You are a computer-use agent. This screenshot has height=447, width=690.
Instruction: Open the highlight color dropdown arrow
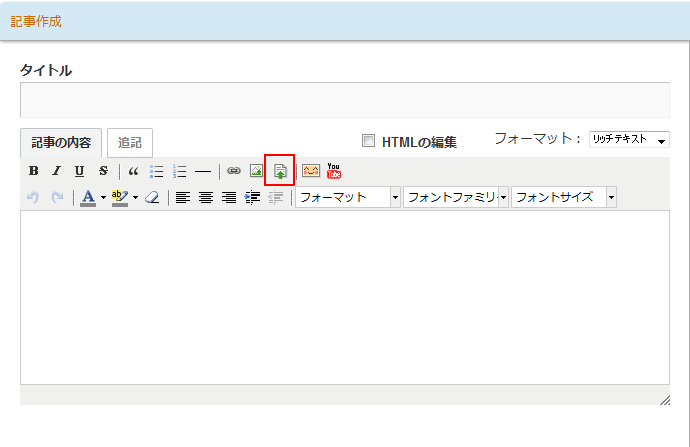[x=136, y=198]
